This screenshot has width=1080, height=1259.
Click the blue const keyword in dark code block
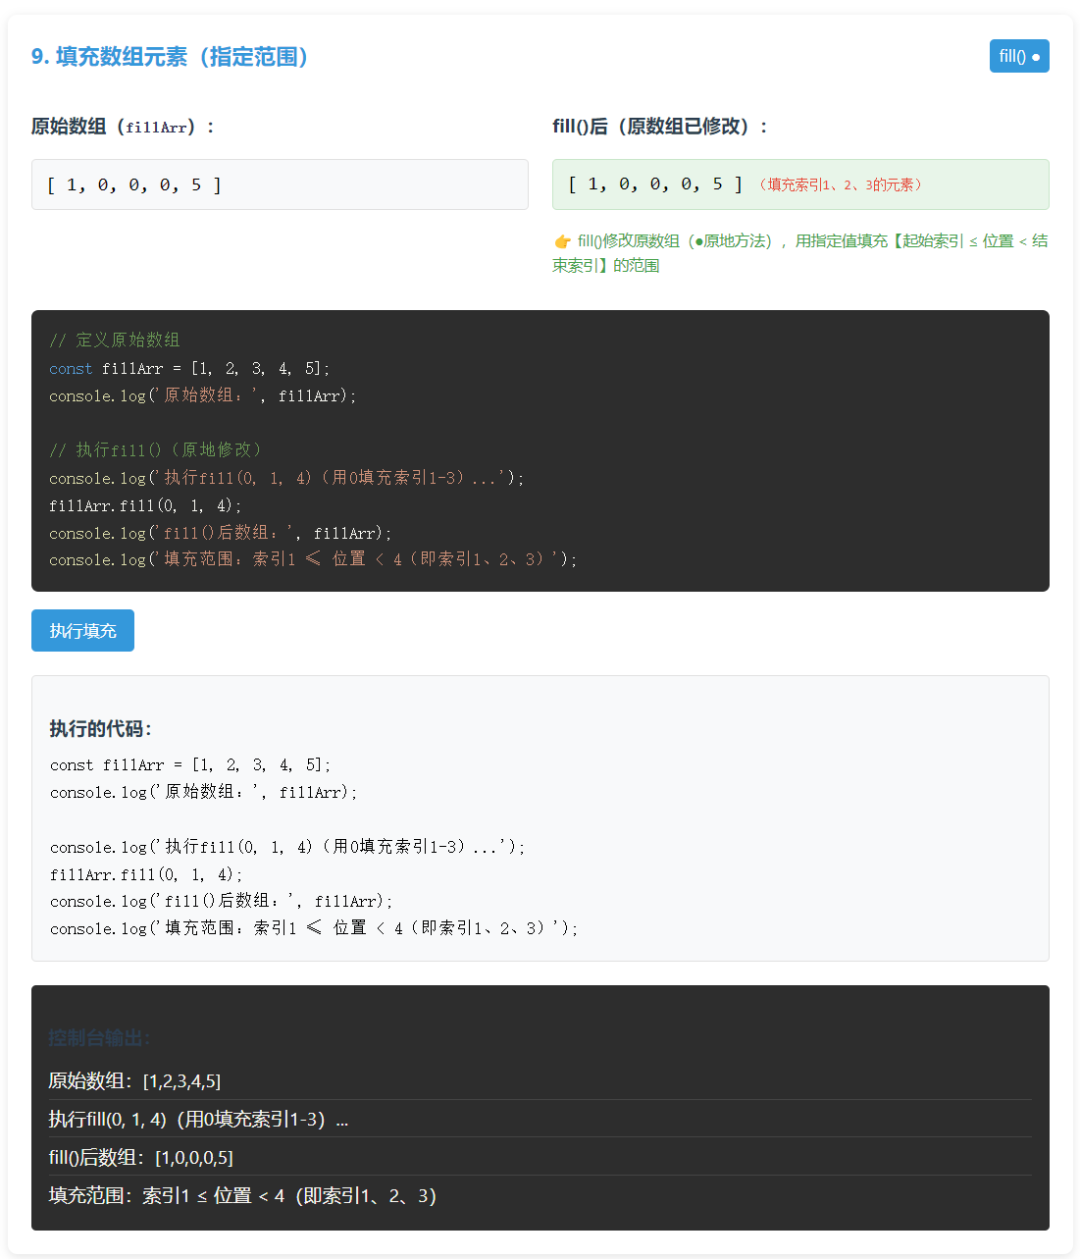pos(70,369)
